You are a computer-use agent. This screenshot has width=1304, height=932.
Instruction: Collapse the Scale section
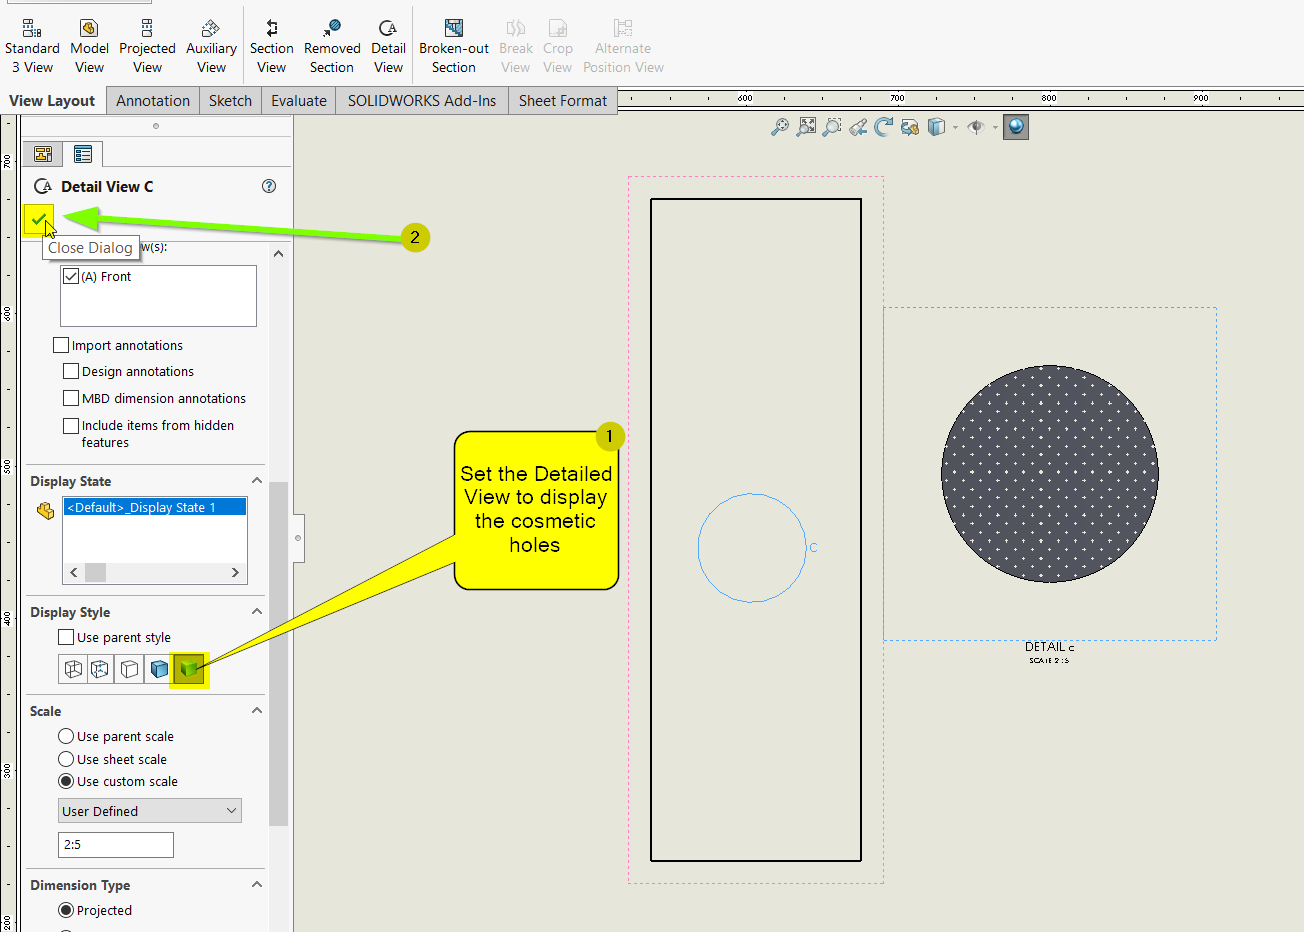coord(257,711)
